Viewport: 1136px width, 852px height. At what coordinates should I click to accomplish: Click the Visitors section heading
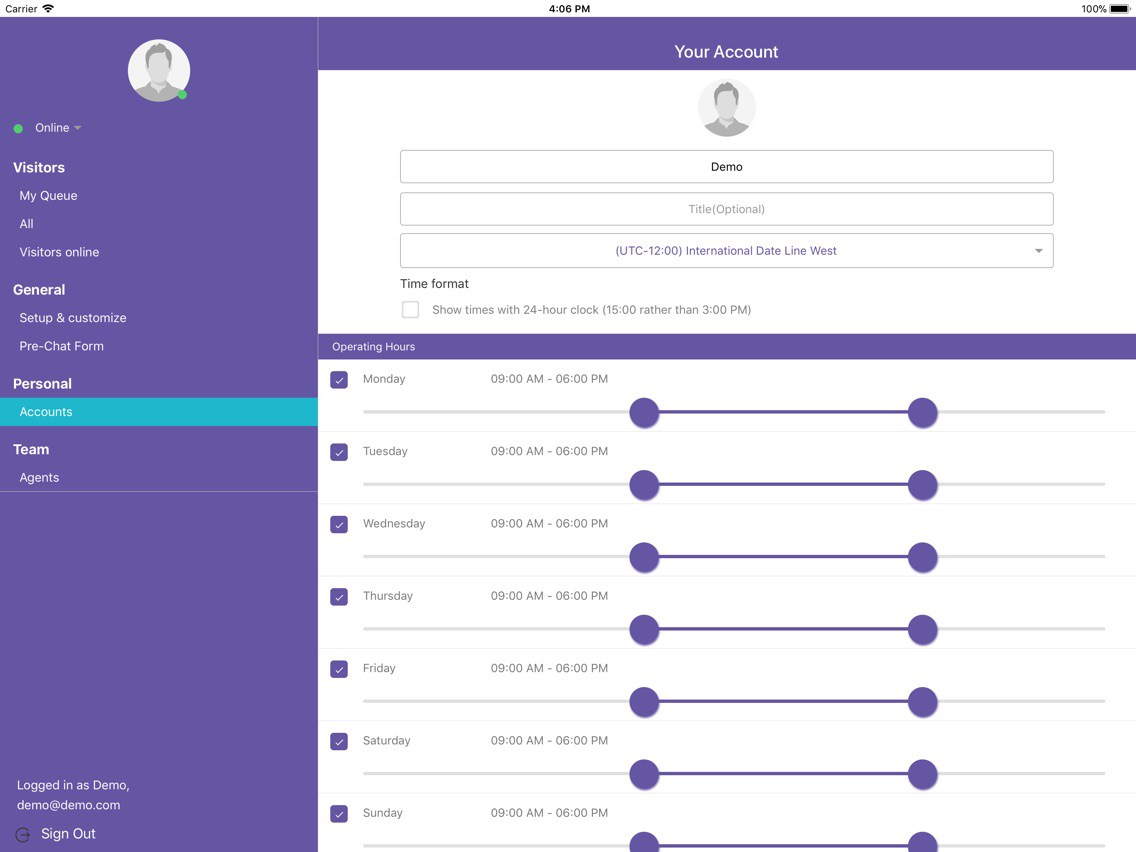39,167
